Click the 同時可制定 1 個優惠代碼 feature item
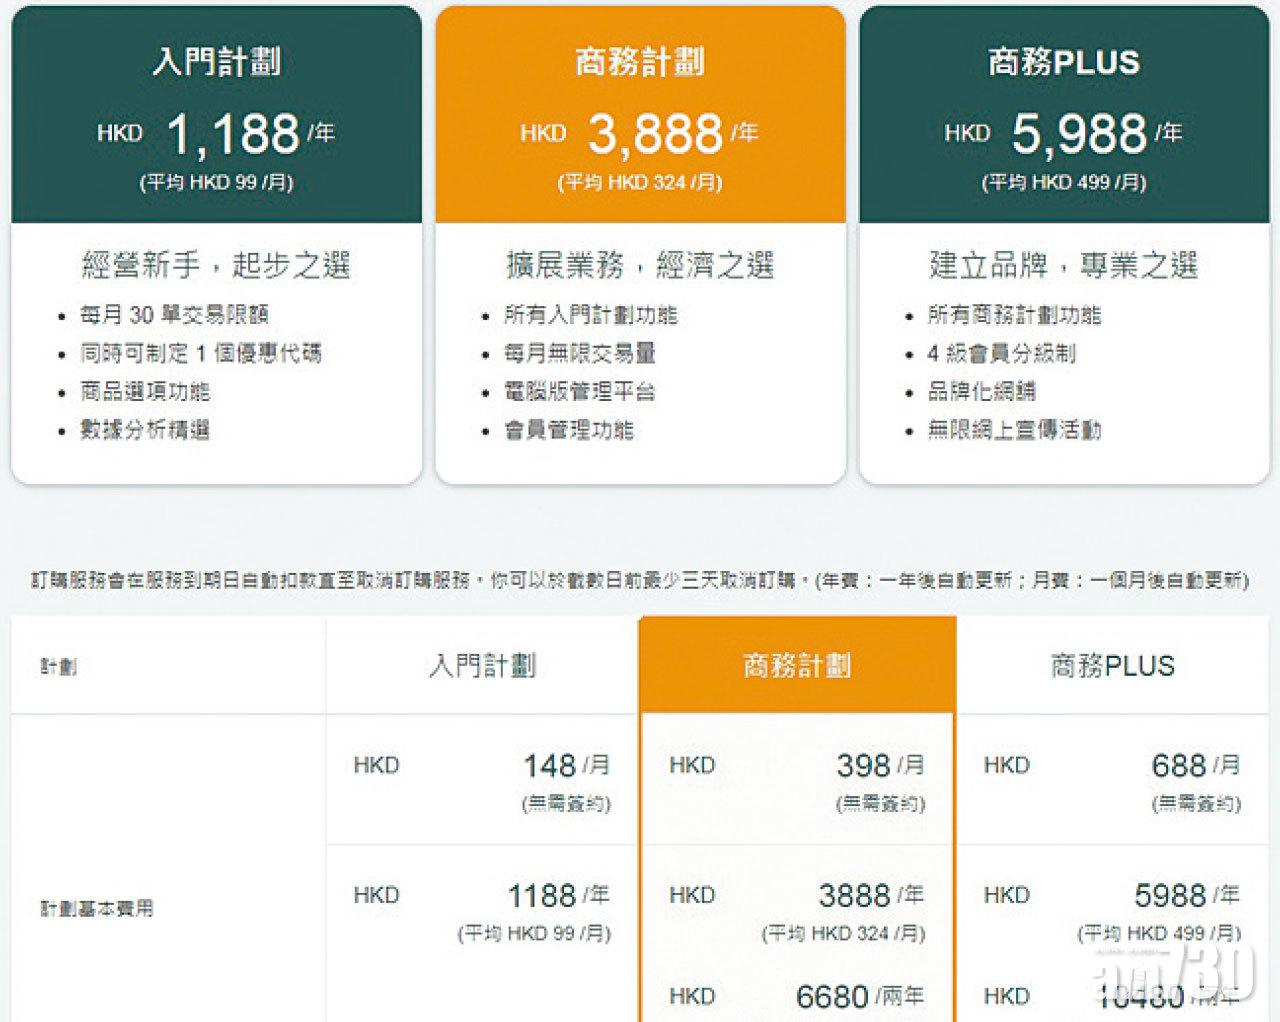The height and width of the screenshot is (1022, 1280). click(201, 353)
